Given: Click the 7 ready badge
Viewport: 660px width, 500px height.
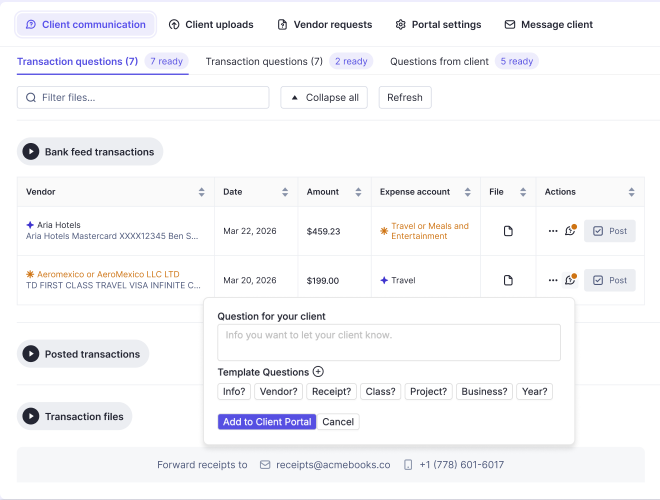Looking at the screenshot, I should [x=166, y=61].
